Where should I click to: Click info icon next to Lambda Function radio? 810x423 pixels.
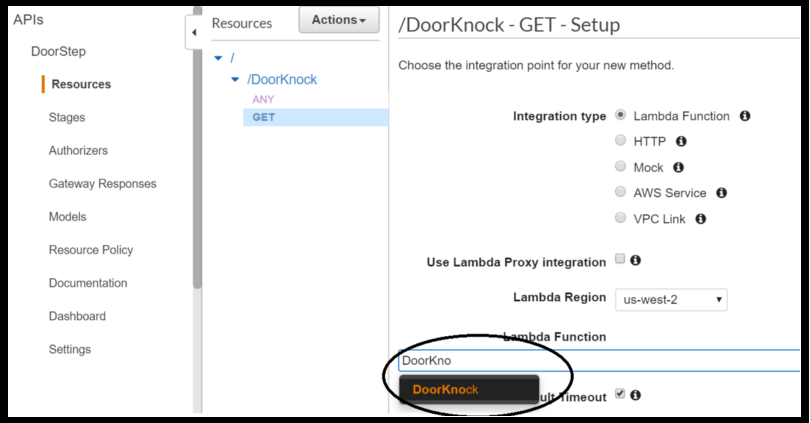click(x=745, y=116)
